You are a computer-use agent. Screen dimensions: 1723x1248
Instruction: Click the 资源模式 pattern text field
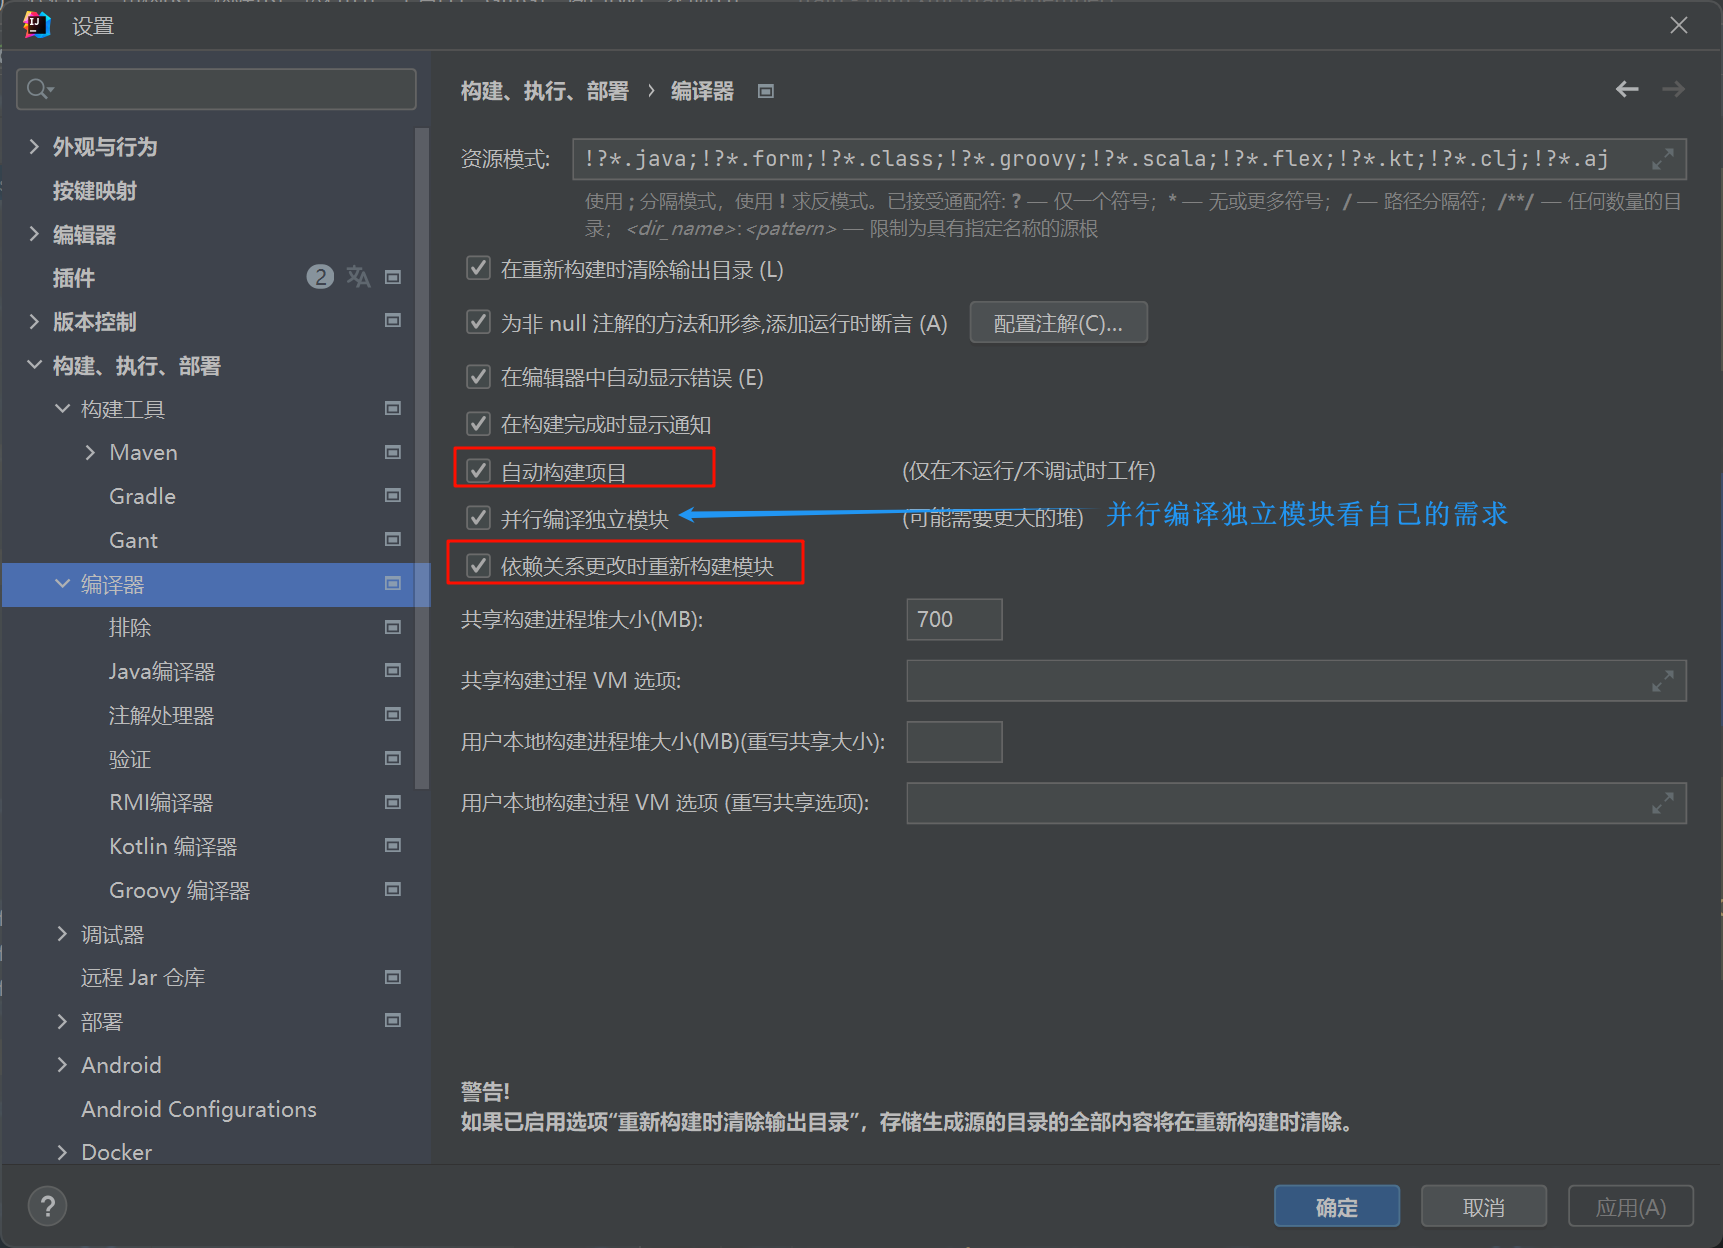pos(1129,159)
